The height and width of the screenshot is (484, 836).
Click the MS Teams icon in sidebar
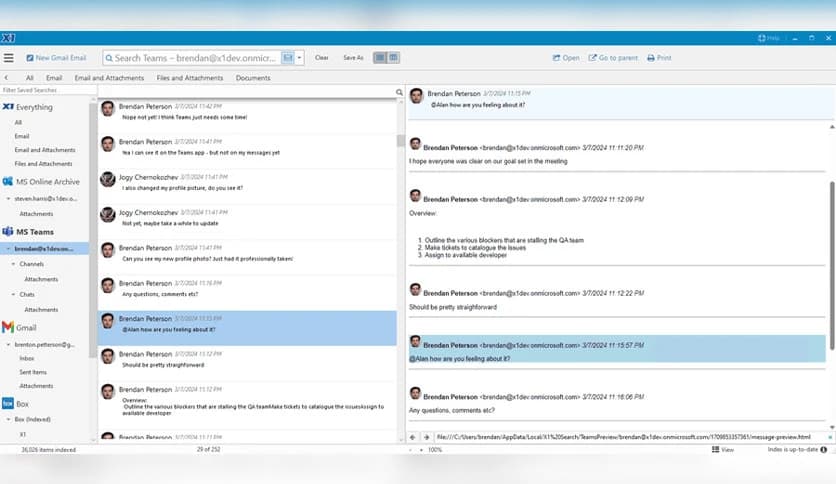[x=7, y=231]
